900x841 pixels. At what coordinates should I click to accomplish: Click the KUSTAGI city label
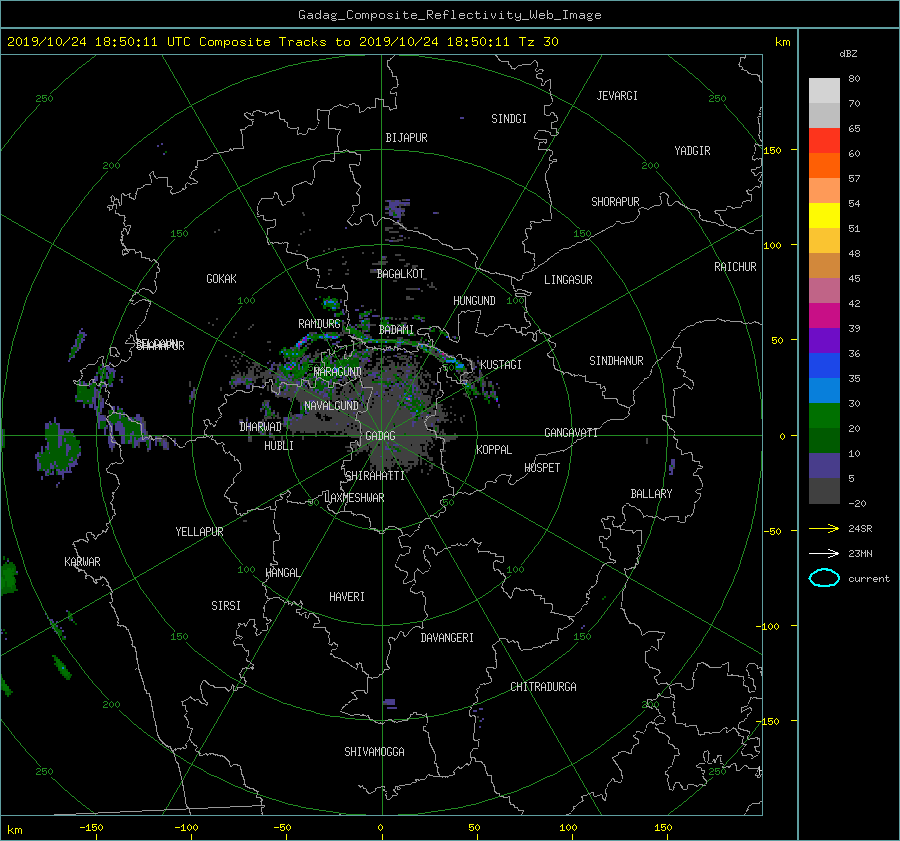click(x=501, y=365)
